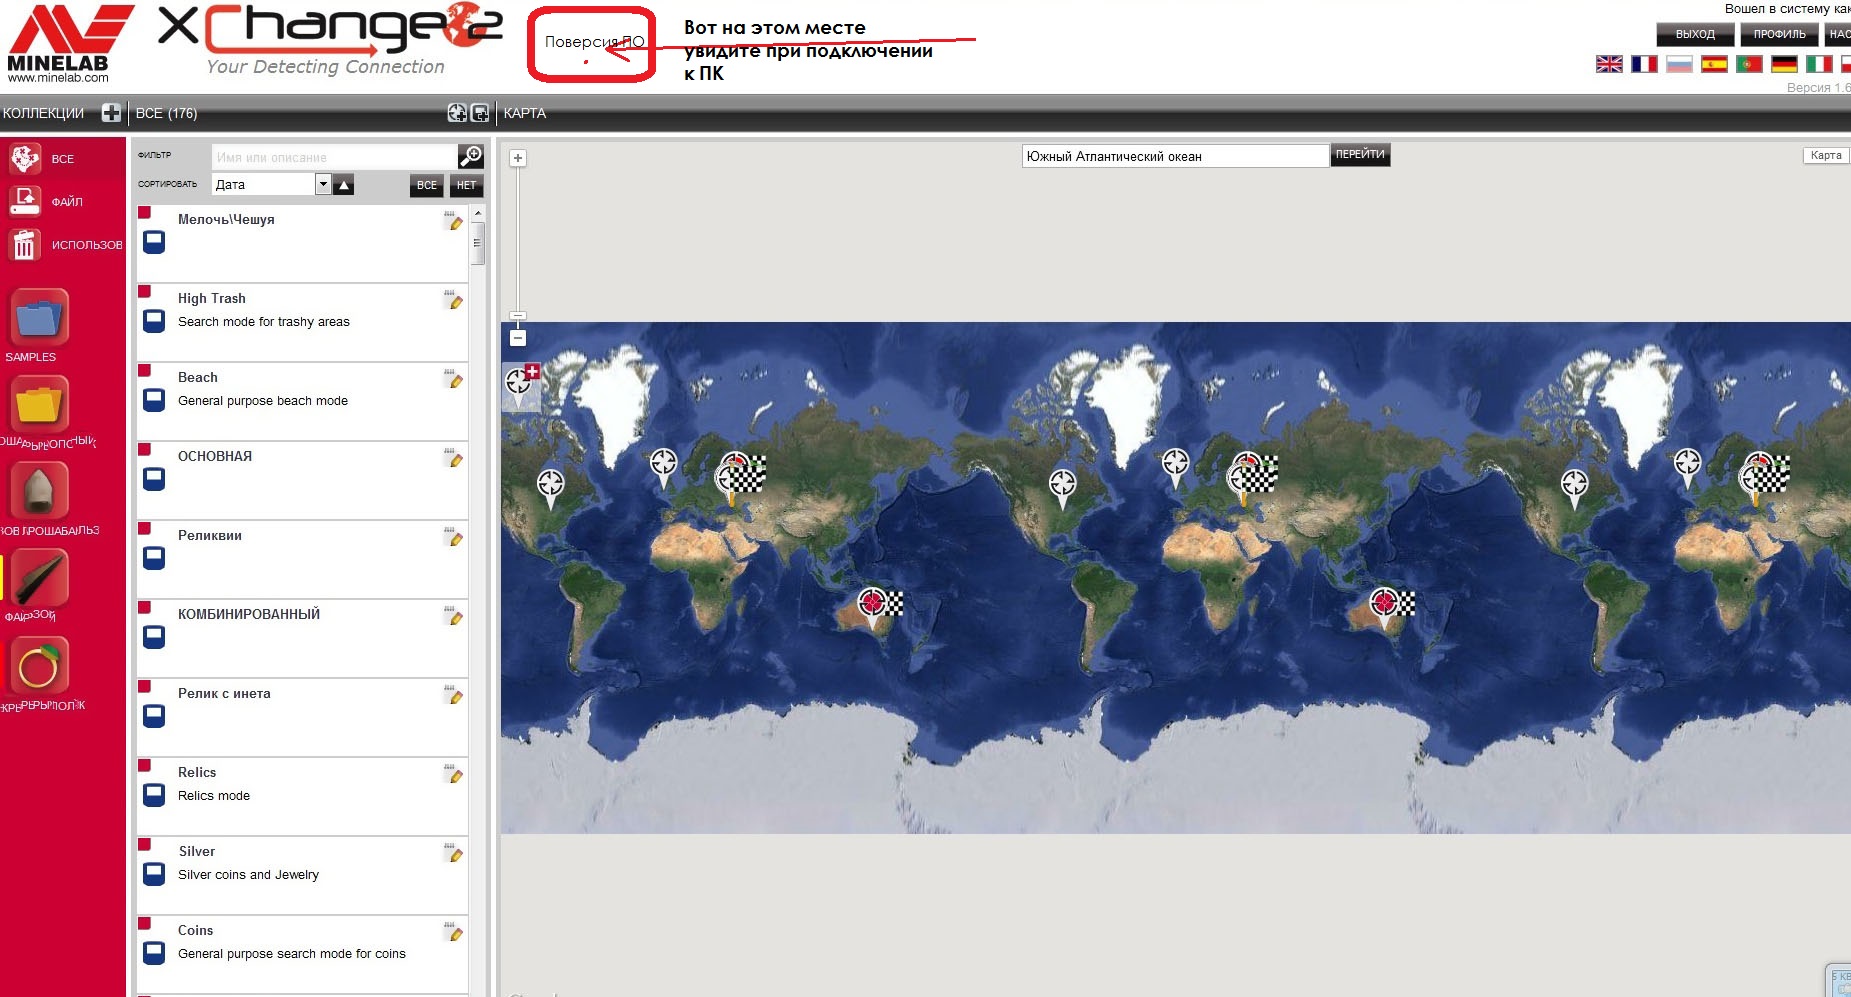1851x997 pixels.
Task: Toggle red selection box for Coins mode
Action: (x=144, y=924)
